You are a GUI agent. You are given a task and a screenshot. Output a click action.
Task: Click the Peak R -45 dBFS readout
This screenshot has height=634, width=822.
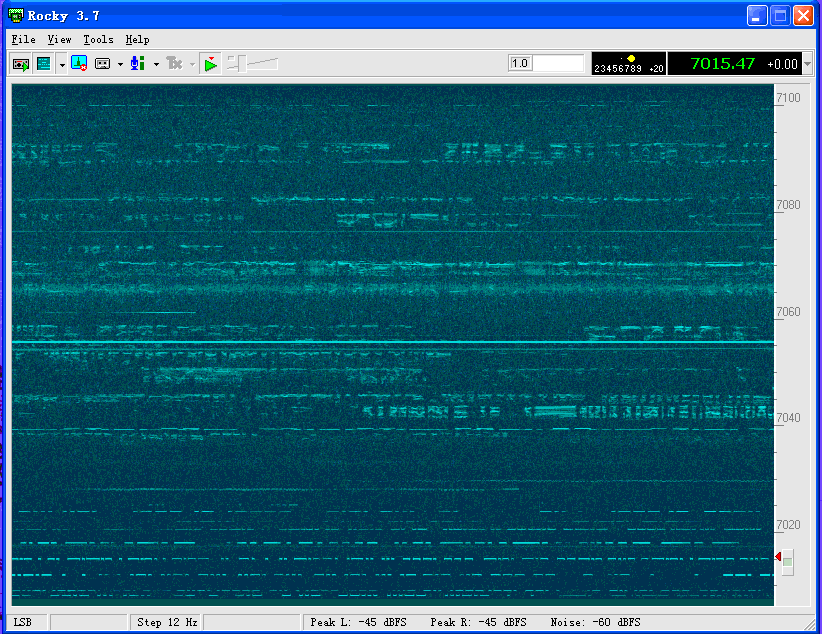pos(478,622)
